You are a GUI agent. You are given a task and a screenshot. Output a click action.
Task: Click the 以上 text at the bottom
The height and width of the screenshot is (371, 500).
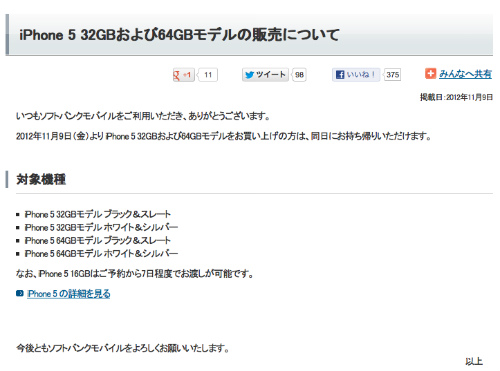(474, 362)
